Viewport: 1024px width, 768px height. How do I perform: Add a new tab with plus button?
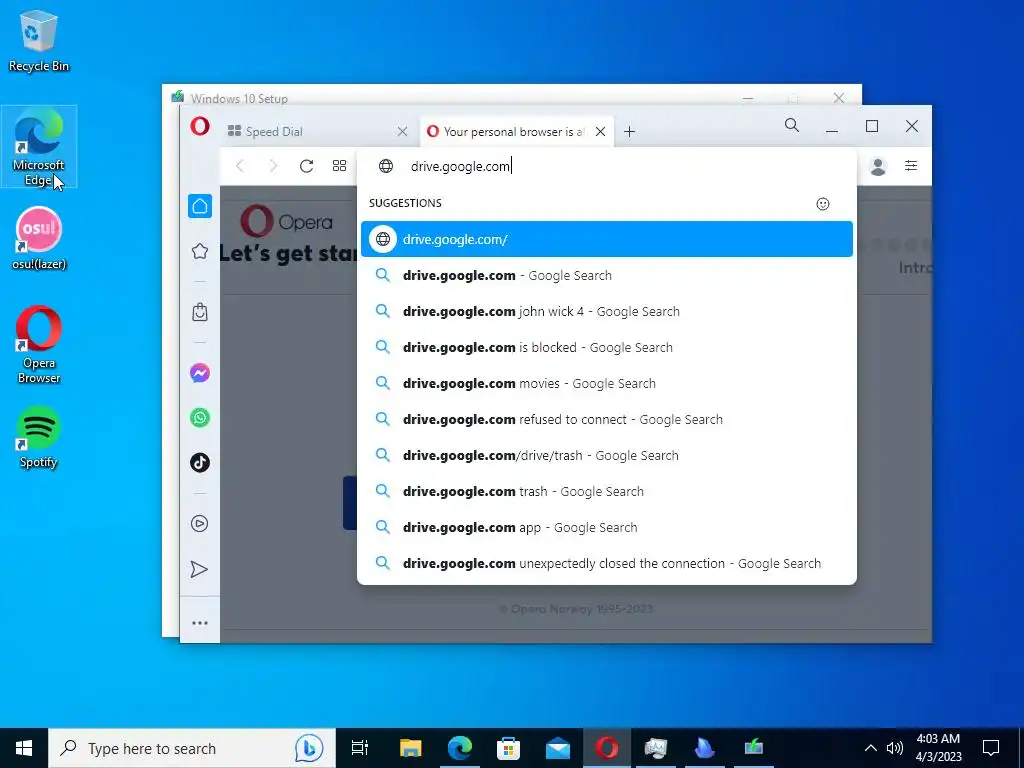(x=629, y=132)
